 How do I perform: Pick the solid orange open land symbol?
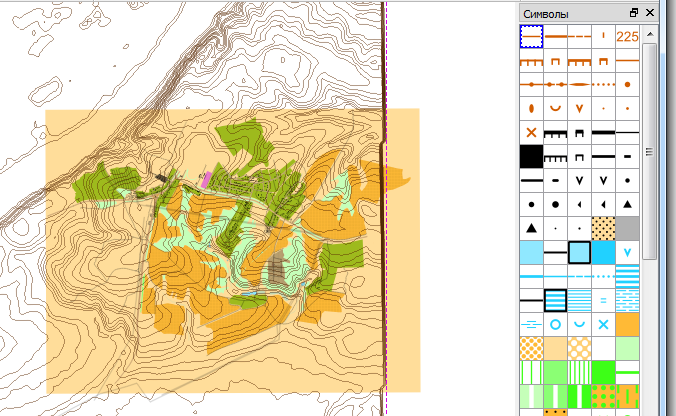click(x=627, y=324)
